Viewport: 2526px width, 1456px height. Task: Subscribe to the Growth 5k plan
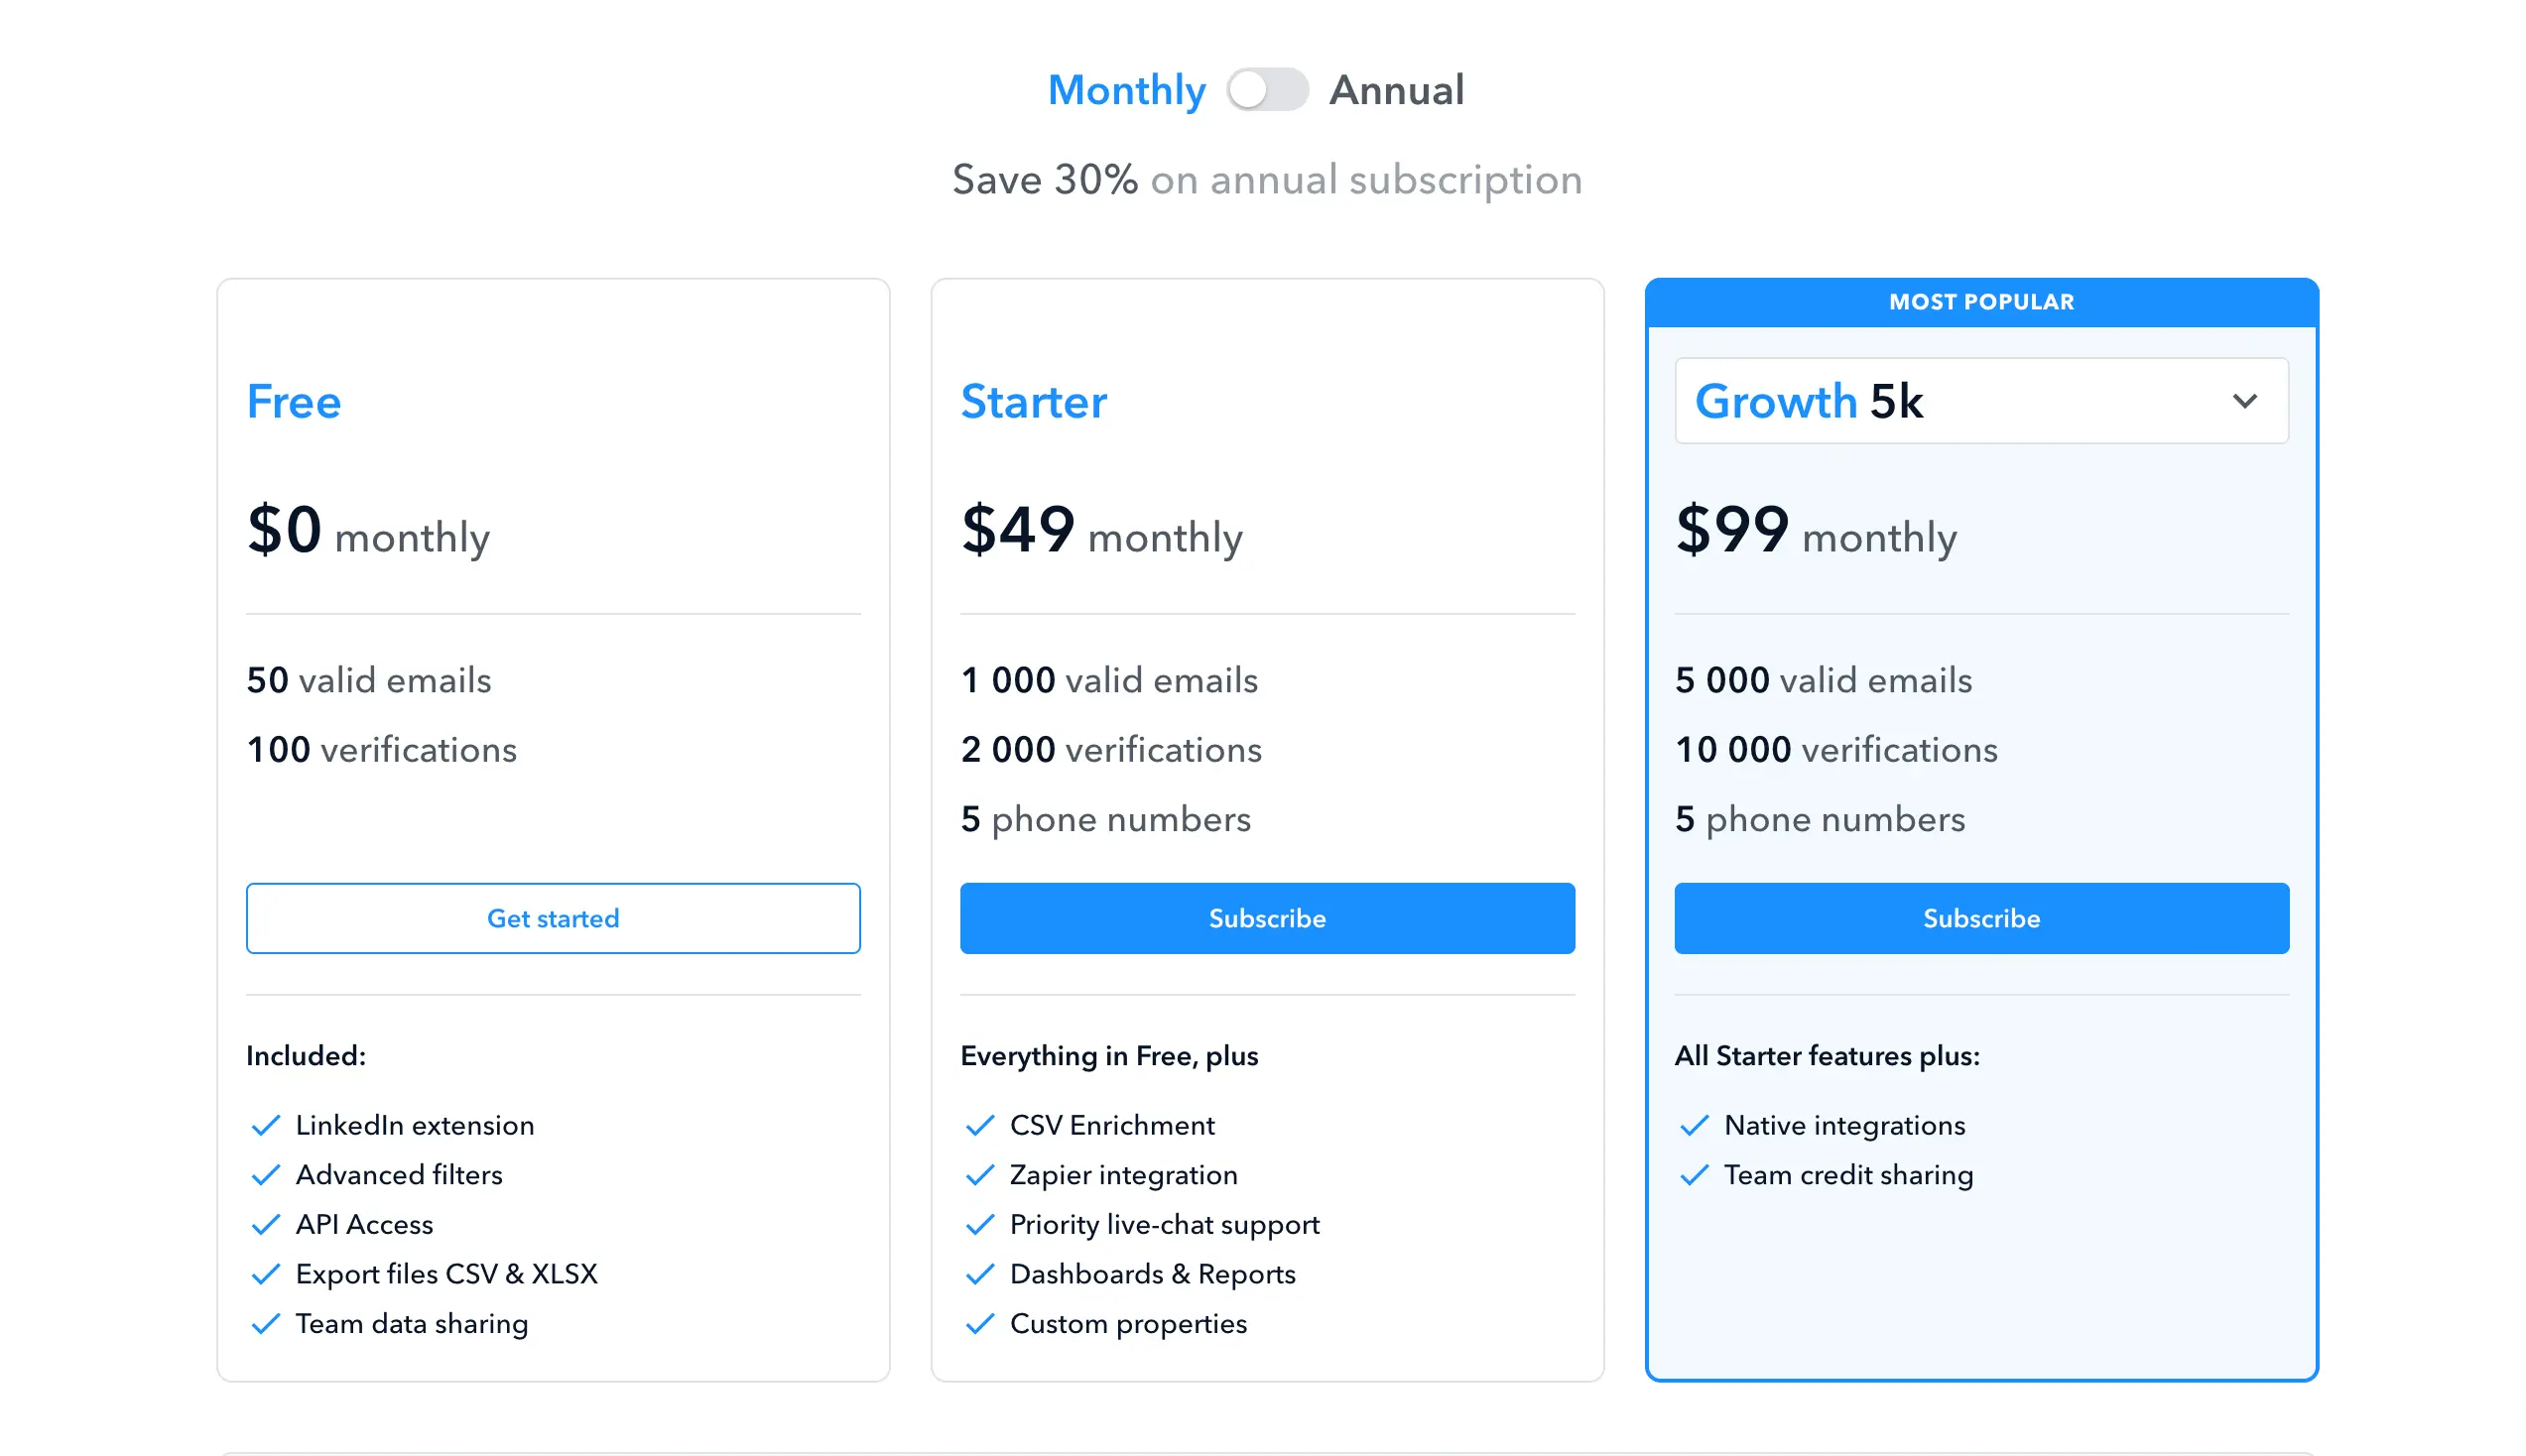tap(1981, 918)
